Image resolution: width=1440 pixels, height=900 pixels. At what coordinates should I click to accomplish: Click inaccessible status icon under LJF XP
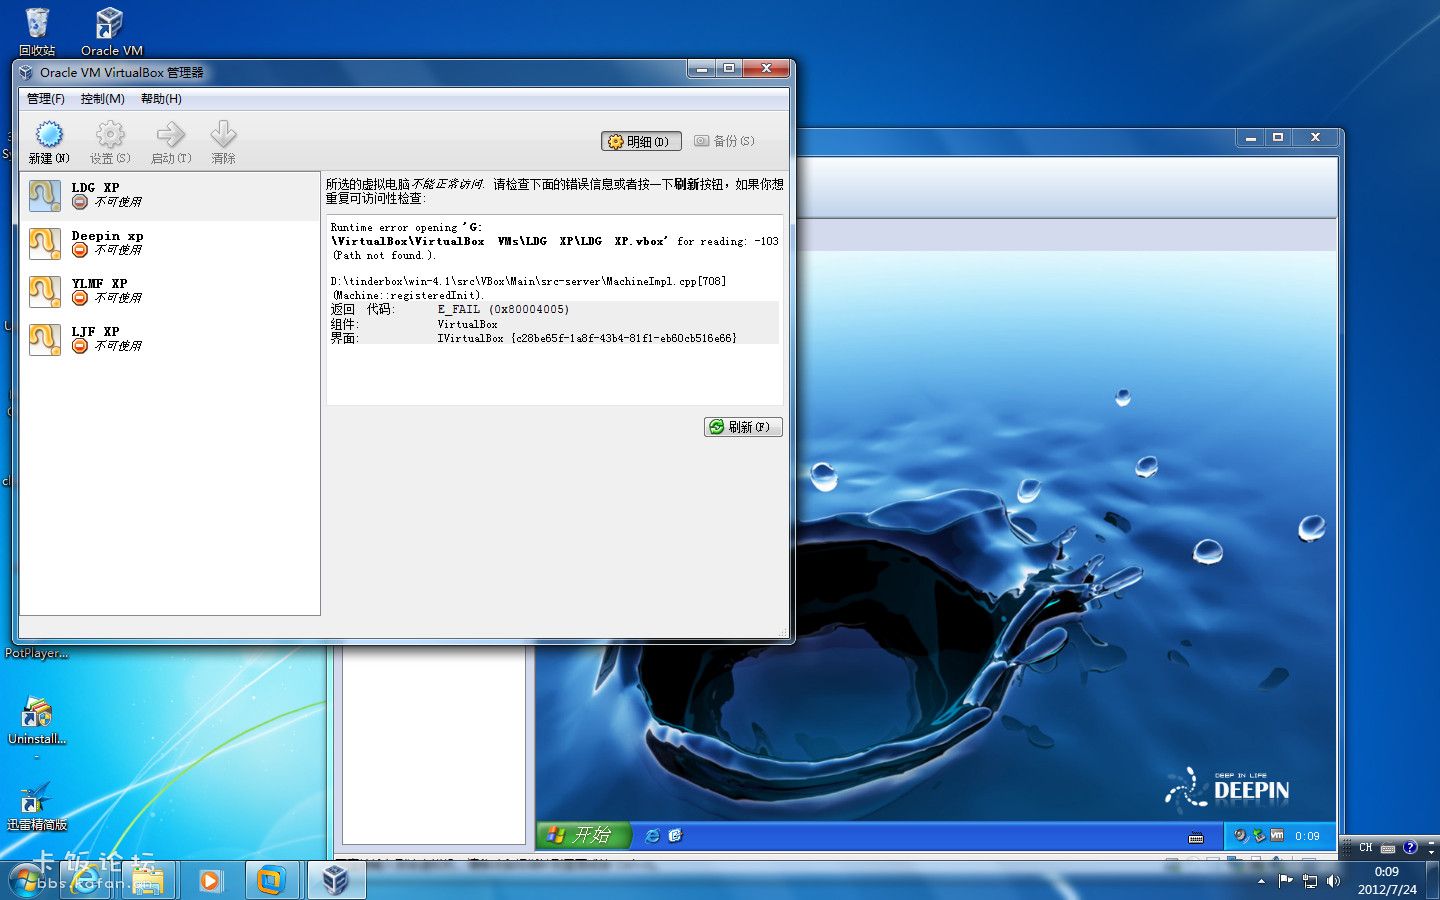click(x=80, y=346)
